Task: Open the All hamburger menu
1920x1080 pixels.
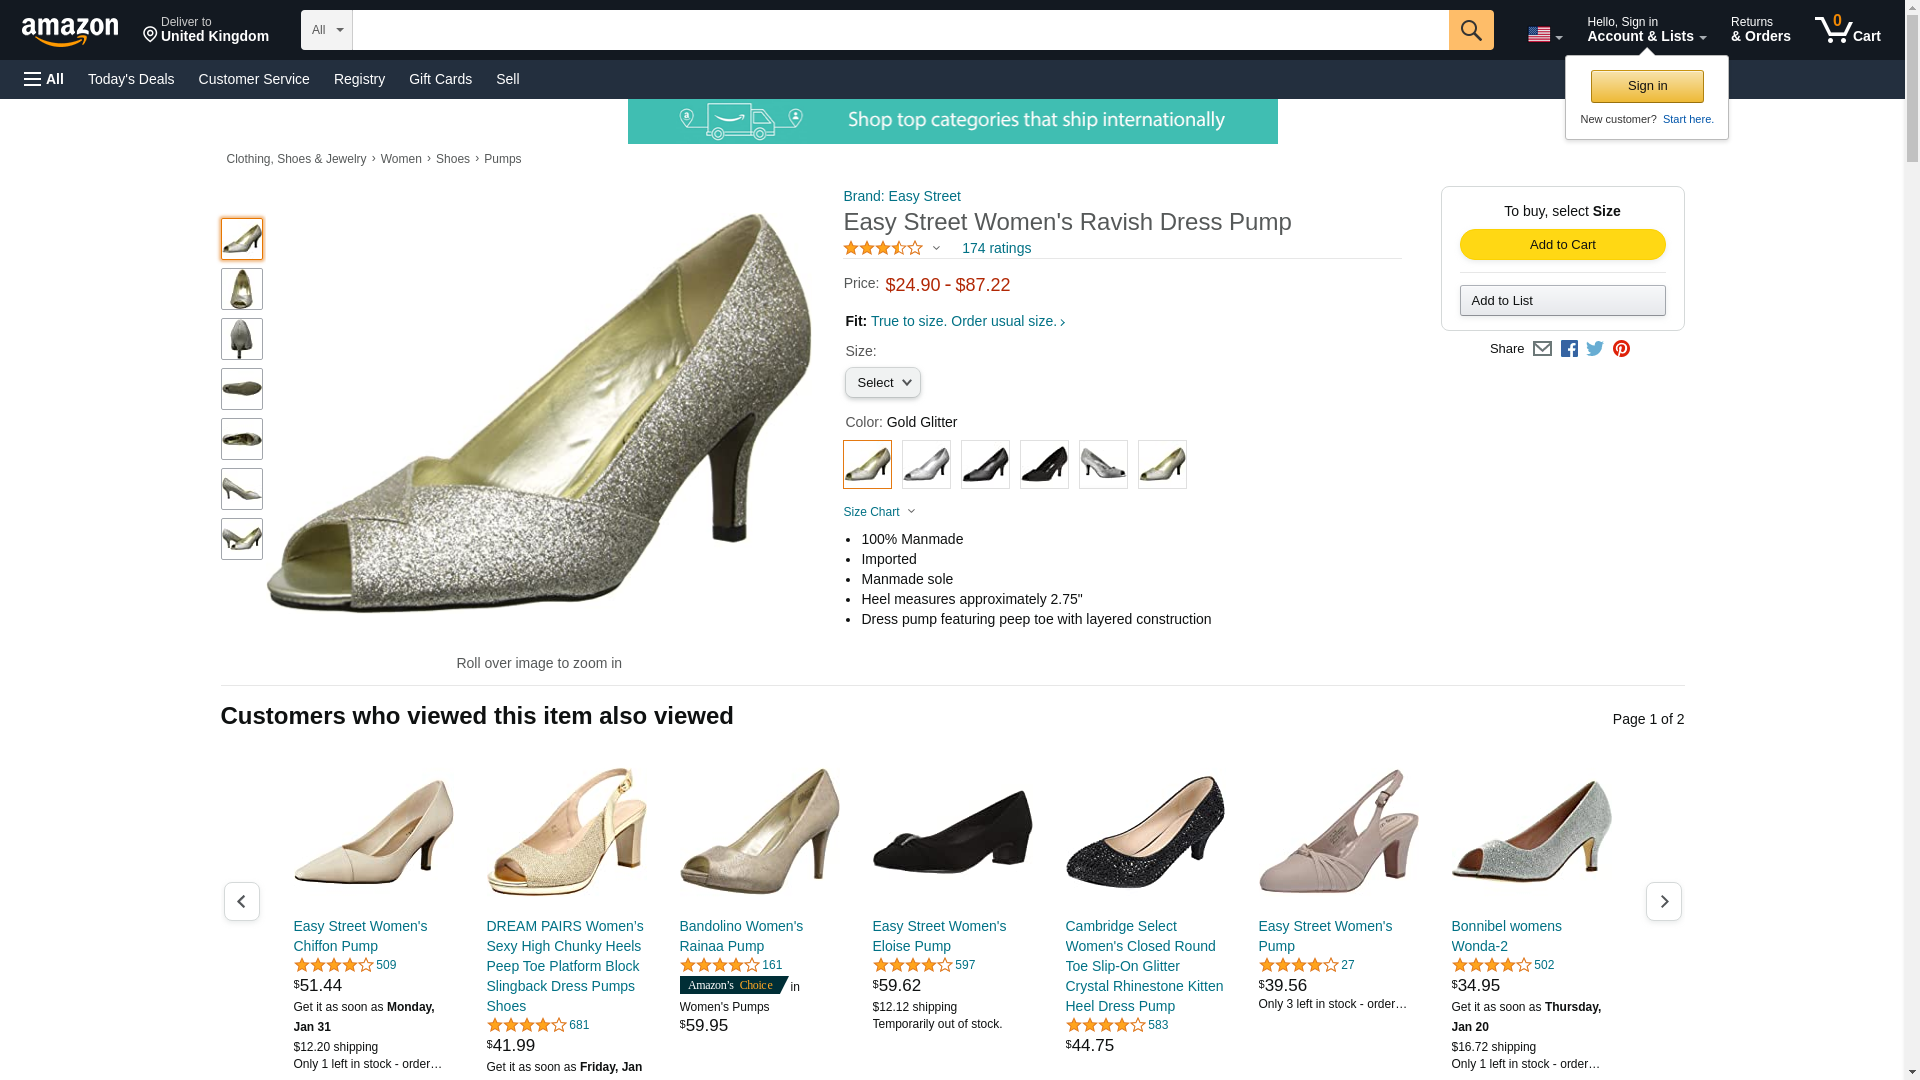Action: click(44, 79)
